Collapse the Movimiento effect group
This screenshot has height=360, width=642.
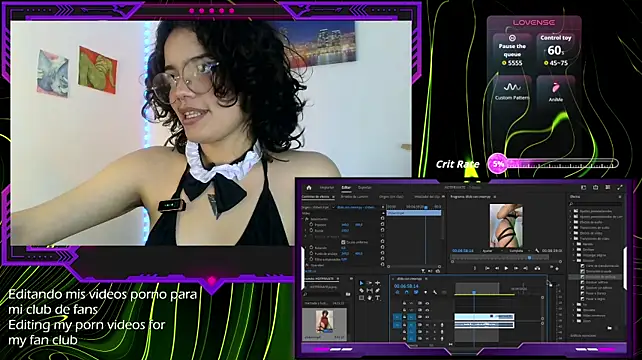tap(303, 219)
